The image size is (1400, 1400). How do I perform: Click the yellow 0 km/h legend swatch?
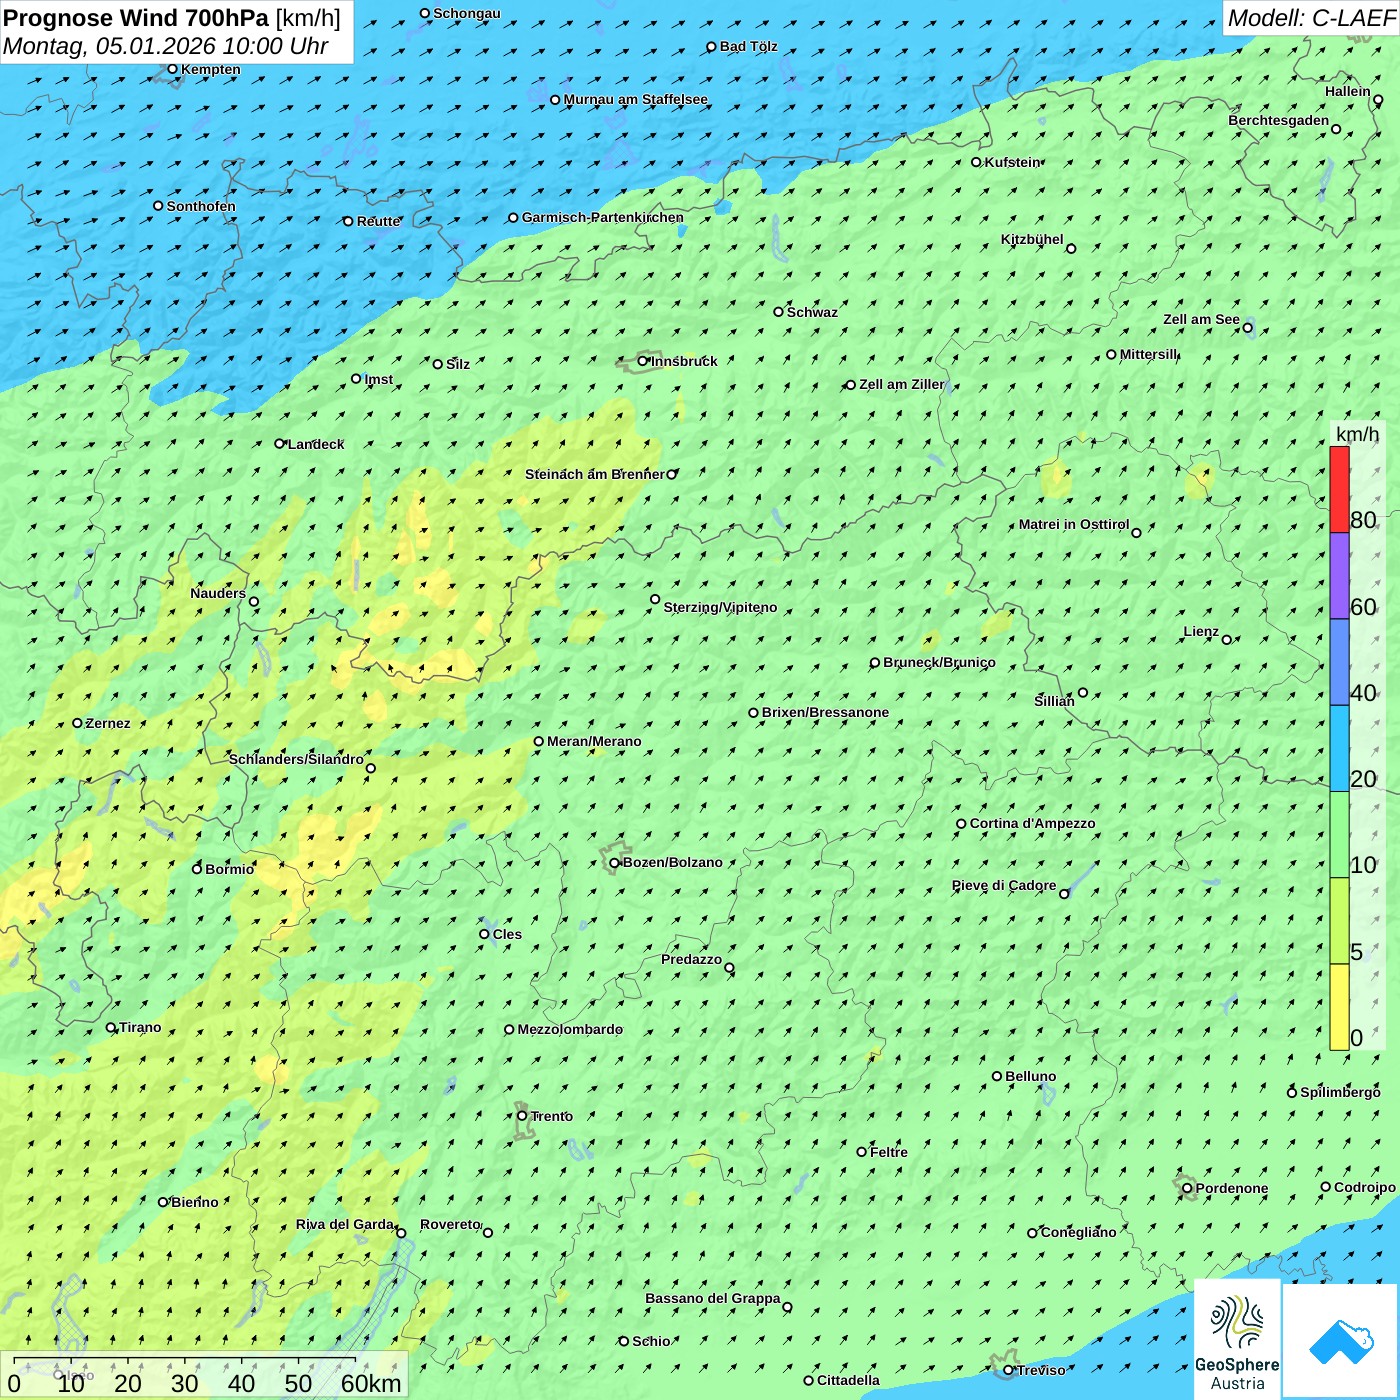pos(1339,1007)
